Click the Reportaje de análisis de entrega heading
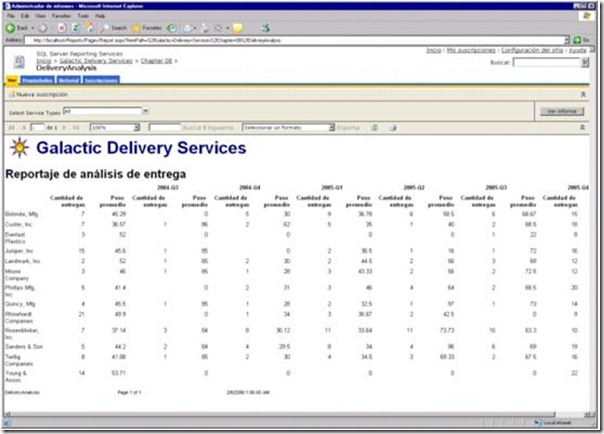 (96, 174)
